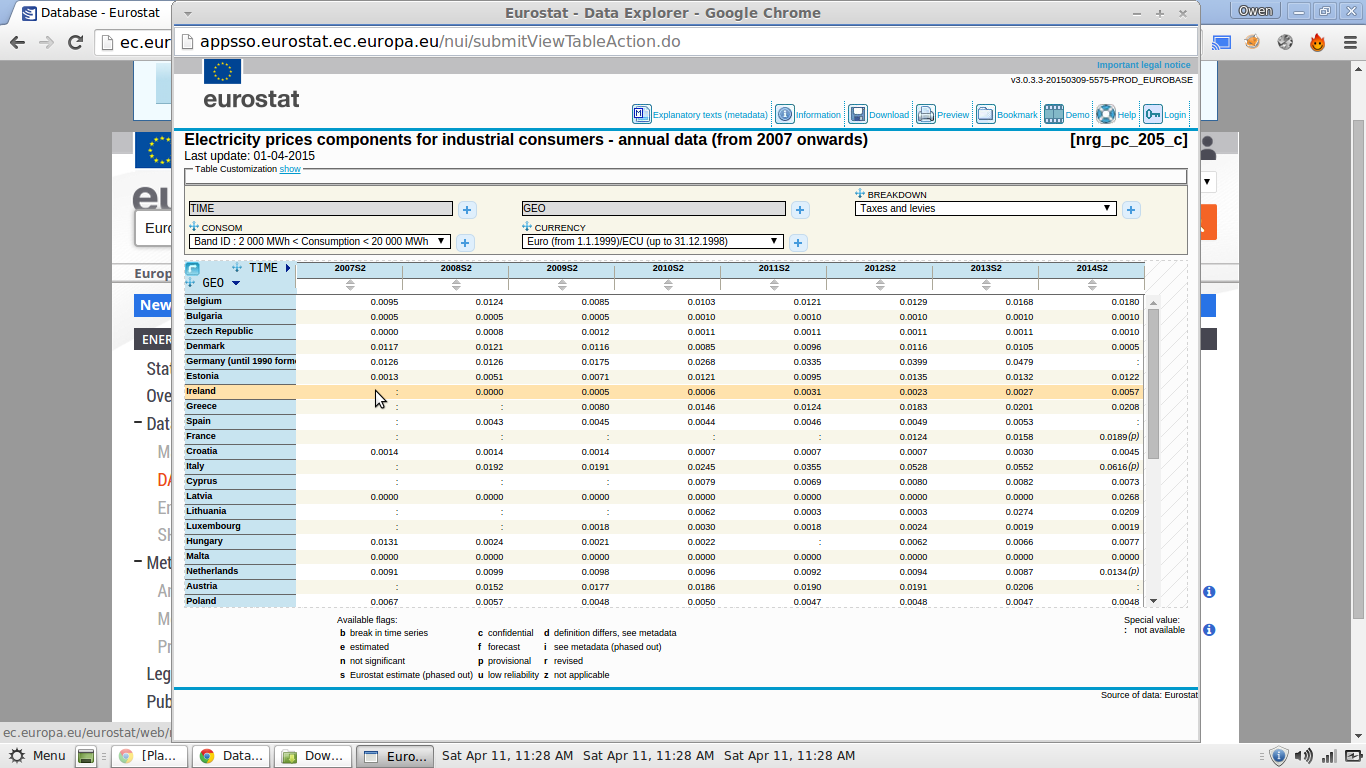Click the Information icon

[785, 114]
